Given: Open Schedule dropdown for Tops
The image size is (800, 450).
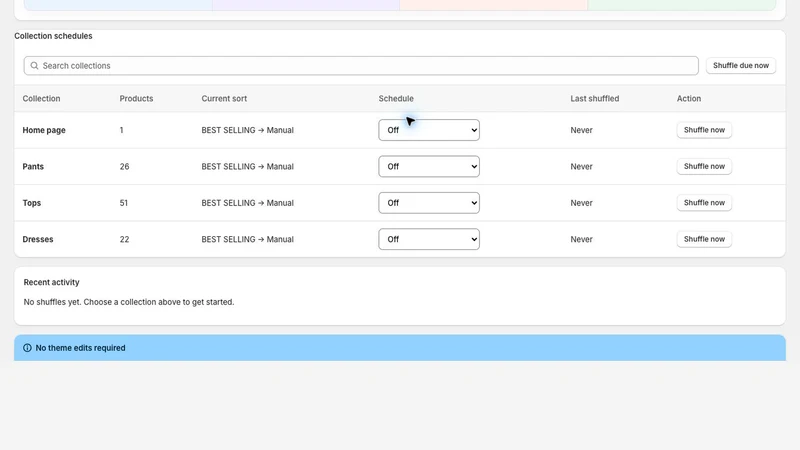Looking at the screenshot, I should tap(429, 203).
